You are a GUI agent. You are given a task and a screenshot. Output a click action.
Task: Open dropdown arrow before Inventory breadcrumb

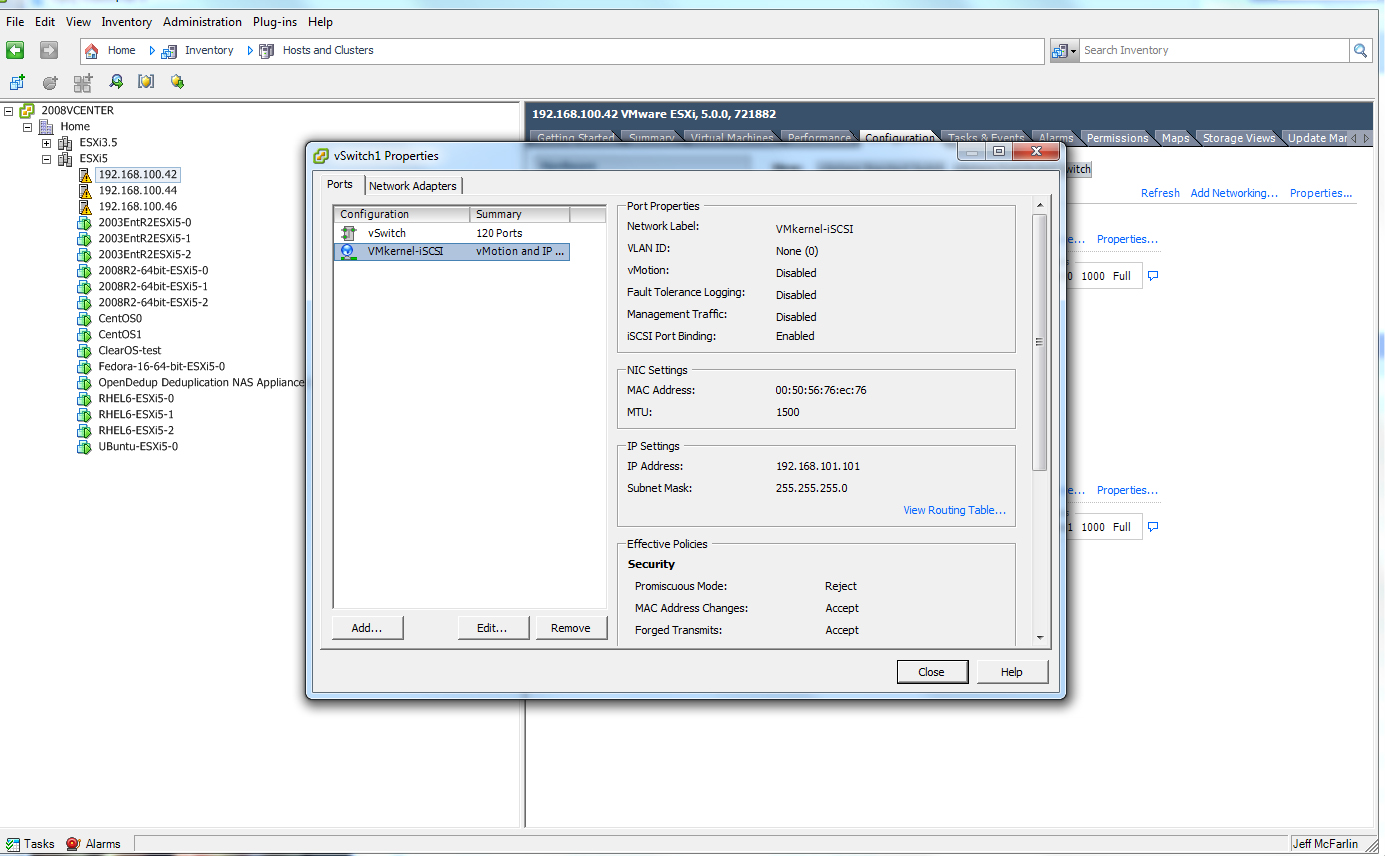pyautogui.click(x=152, y=50)
